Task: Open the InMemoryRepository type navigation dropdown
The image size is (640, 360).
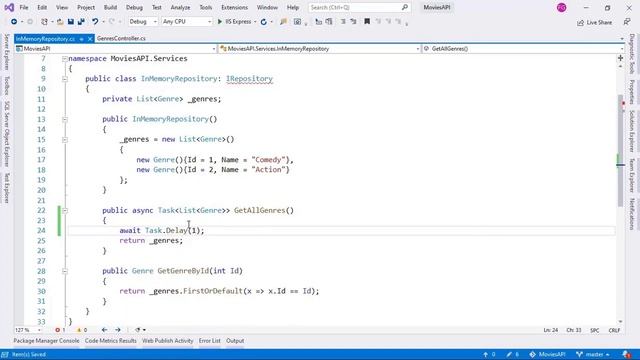Action: (x=320, y=49)
